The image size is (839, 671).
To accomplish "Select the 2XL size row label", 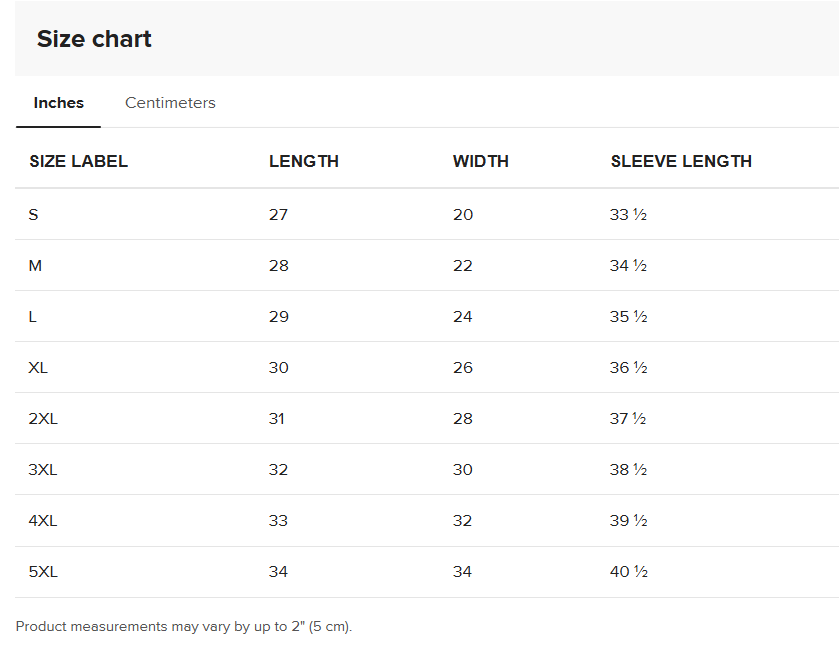I will tap(43, 419).
